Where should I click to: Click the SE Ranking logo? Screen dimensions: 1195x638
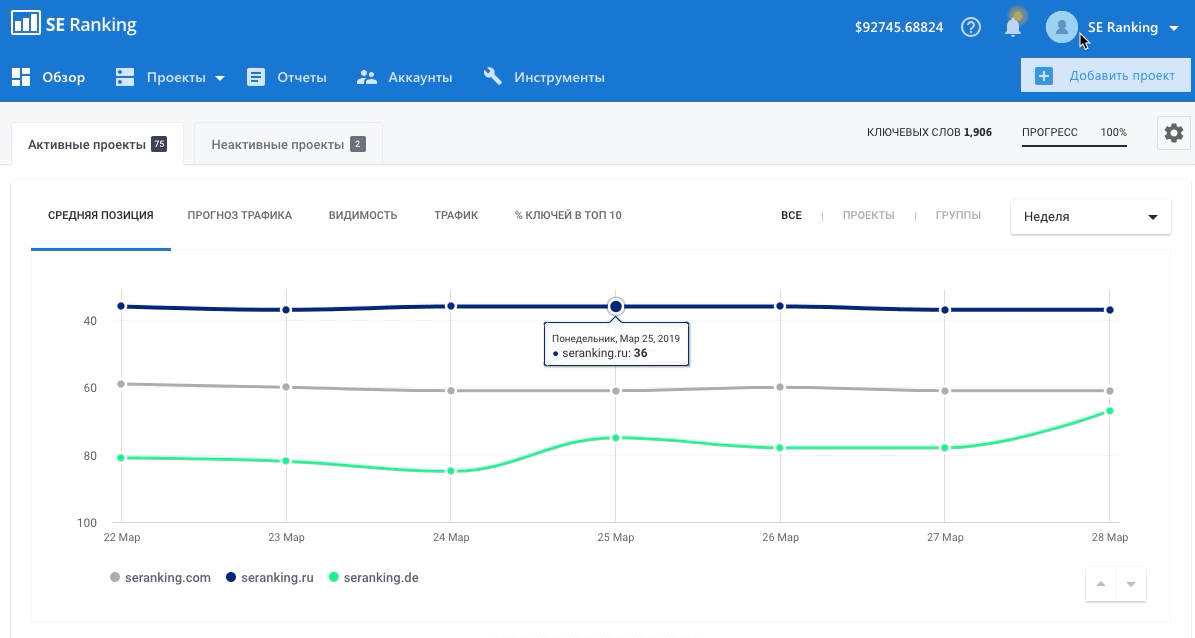click(x=74, y=24)
